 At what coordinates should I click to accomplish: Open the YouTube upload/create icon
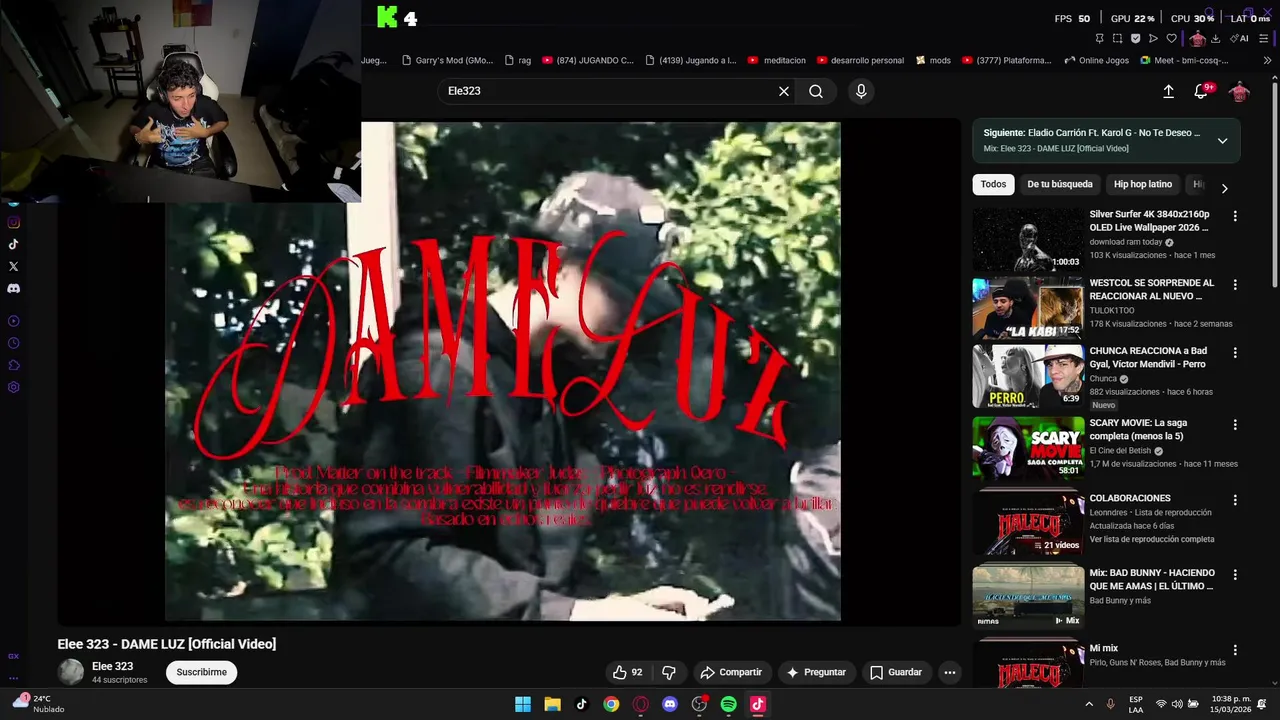pyautogui.click(x=1168, y=91)
